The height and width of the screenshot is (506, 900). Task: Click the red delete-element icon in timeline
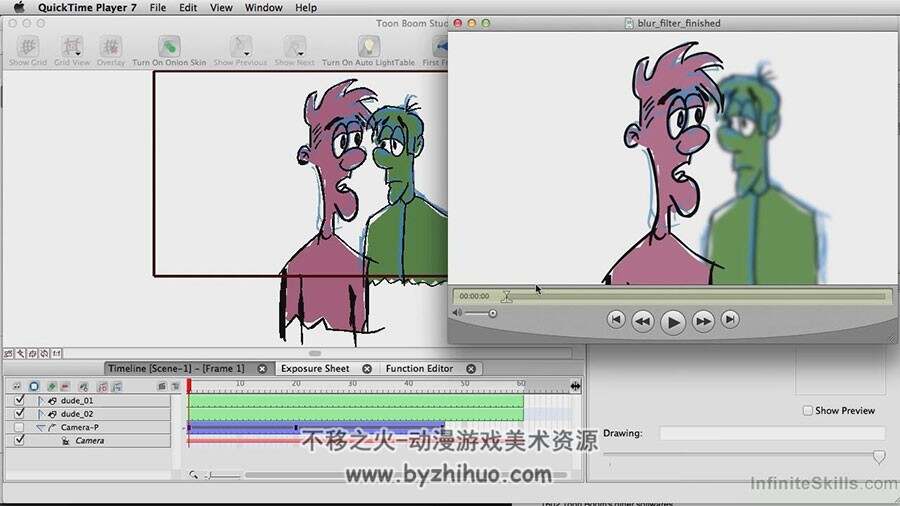(65, 386)
